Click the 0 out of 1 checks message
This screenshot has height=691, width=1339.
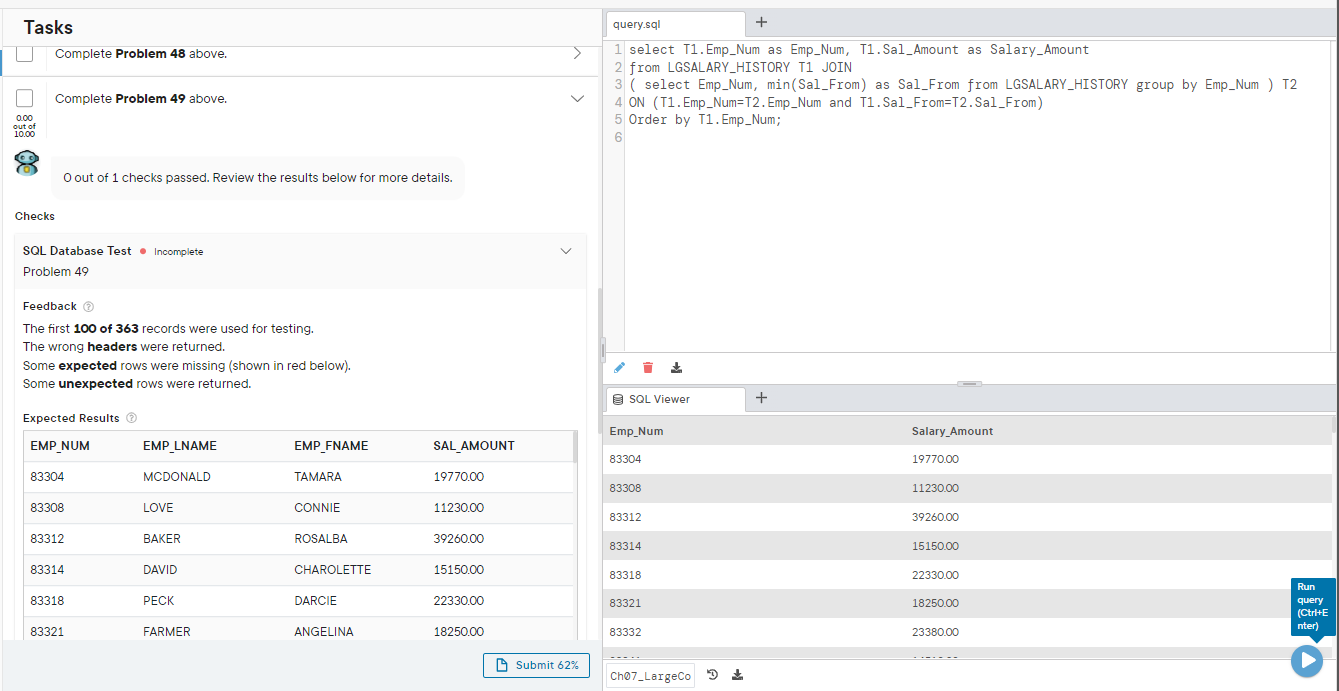pyautogui.click(x=258, y=178)
